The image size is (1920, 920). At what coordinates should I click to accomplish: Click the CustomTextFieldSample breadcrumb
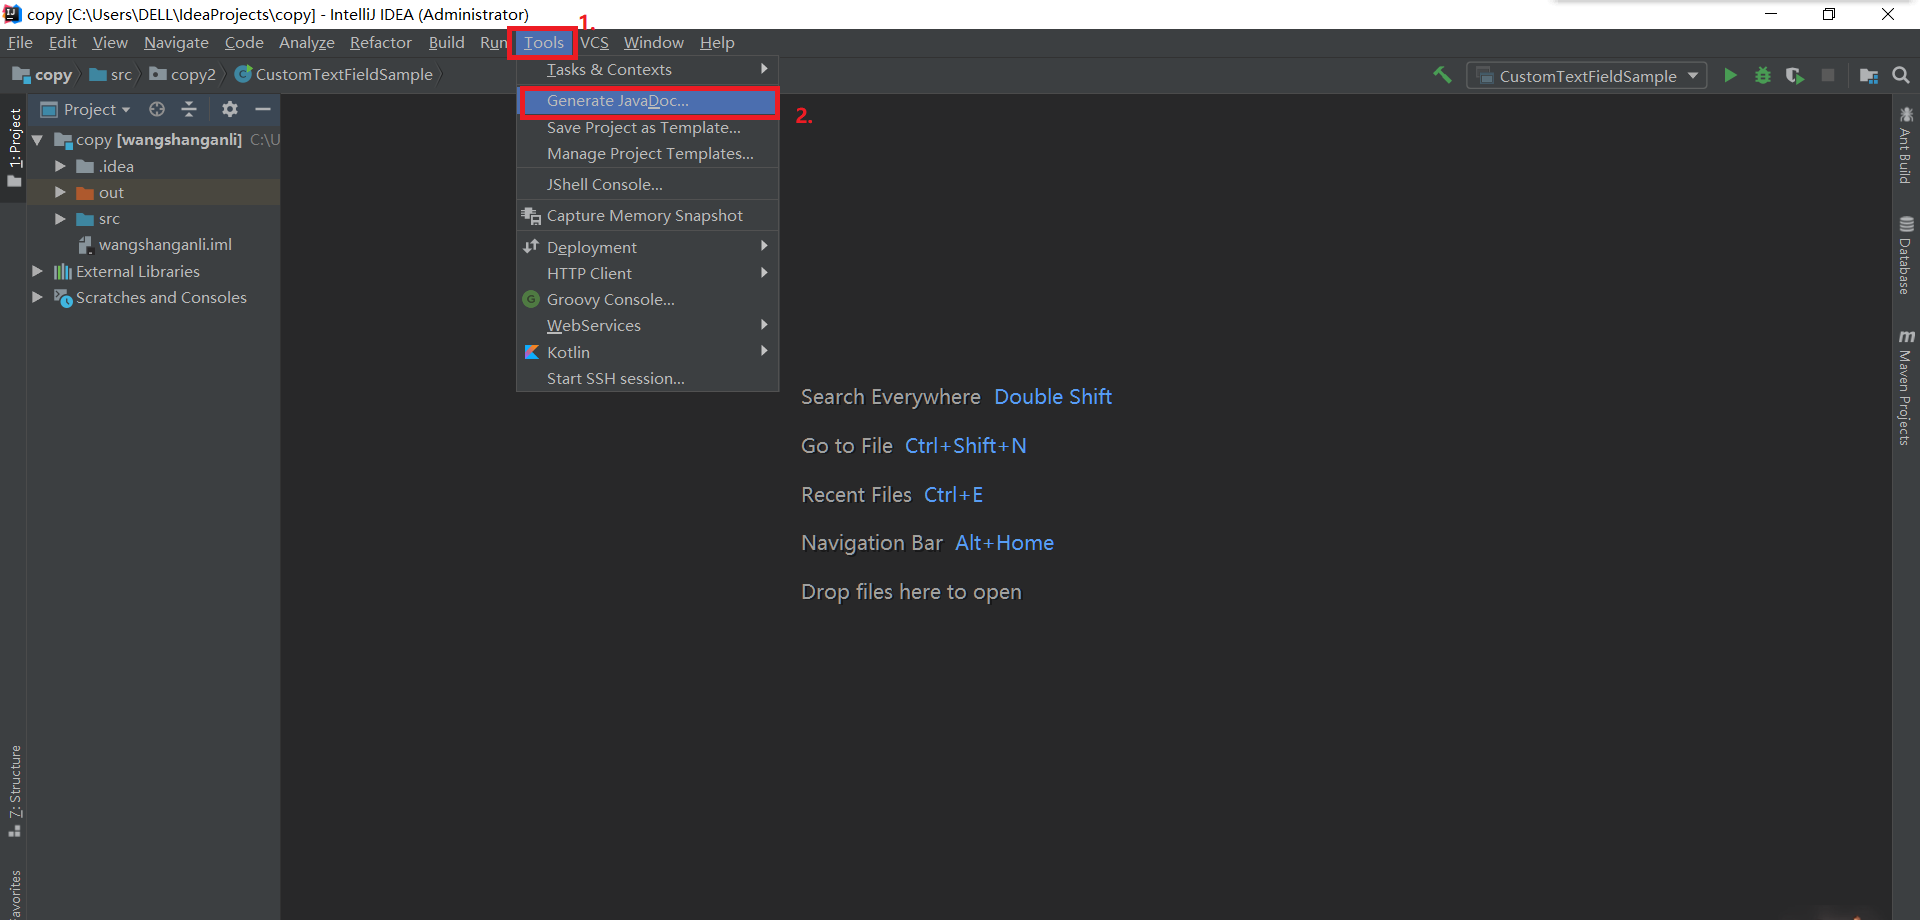[x=334, y=75]
